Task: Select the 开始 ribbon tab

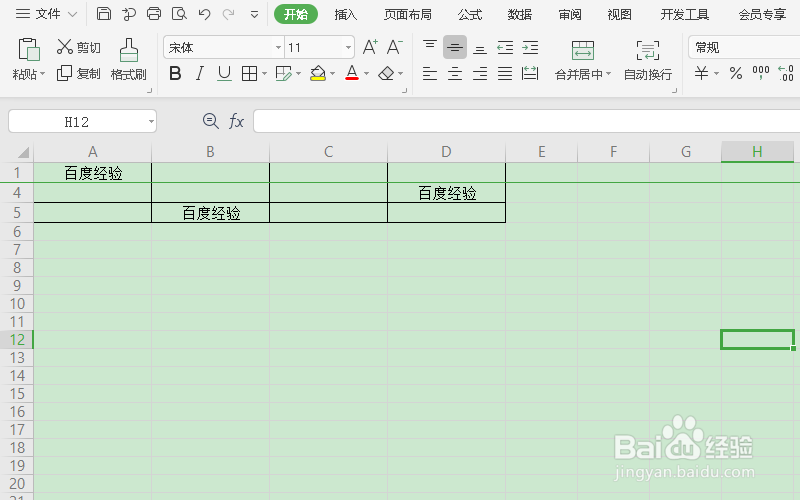Action: (x=296, y=14)
